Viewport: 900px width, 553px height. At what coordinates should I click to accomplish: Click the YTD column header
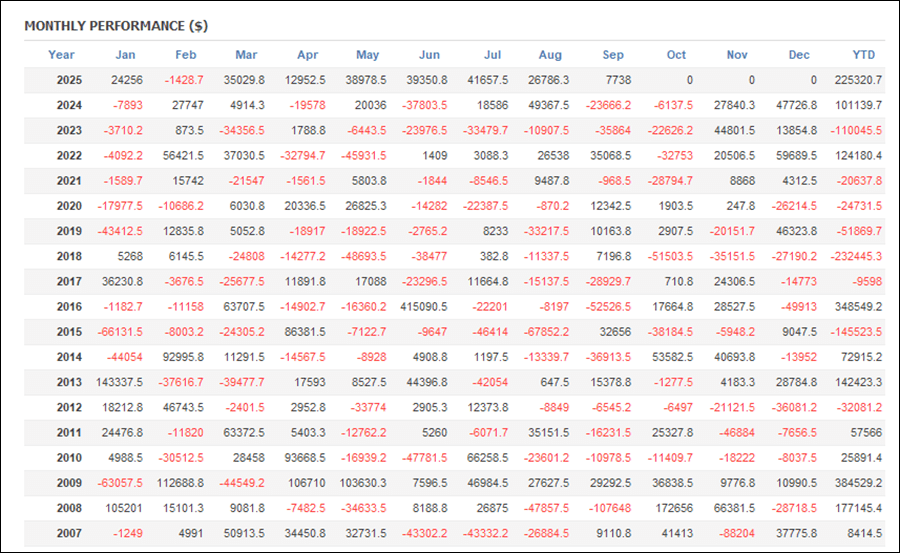tap(864, 55)
